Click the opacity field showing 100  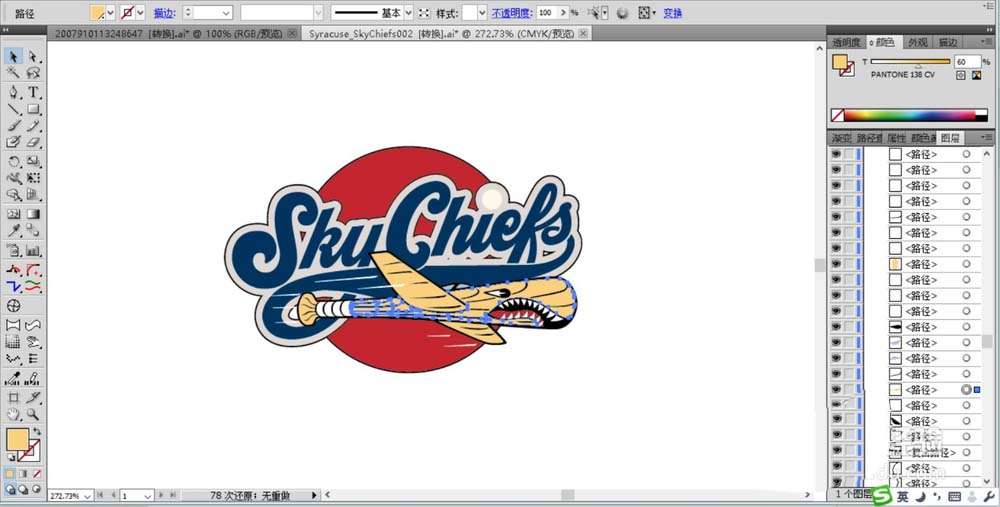point(547,13)
